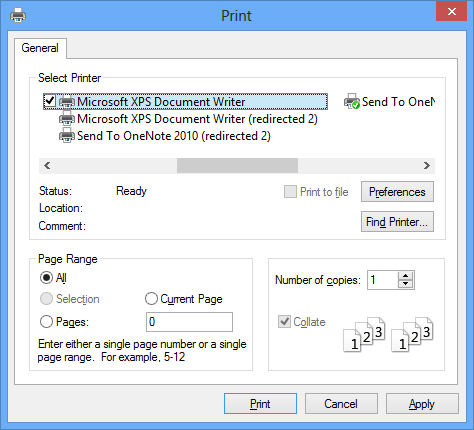Toggle checkbox beside Microsoft XPS Document Writer
474x430 pixels.
click(x=50, y=101)
